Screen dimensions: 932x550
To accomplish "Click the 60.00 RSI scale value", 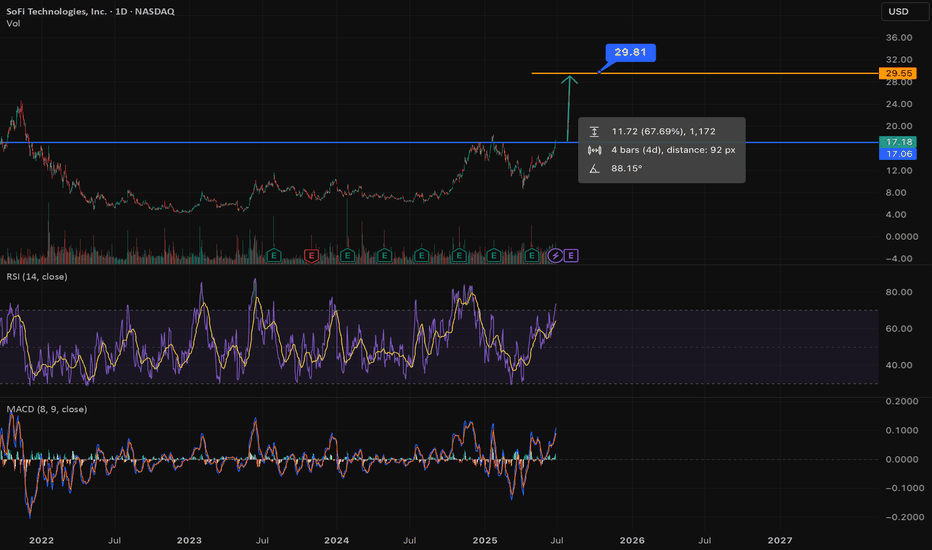I will click(x=899, y=329).
